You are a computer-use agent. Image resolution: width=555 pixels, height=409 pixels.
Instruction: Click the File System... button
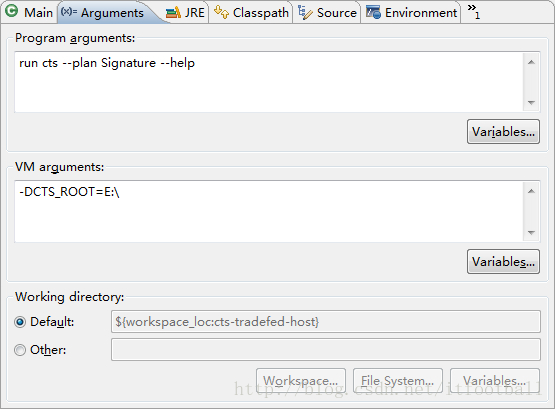pyautogui.click(x=397, y=381)
